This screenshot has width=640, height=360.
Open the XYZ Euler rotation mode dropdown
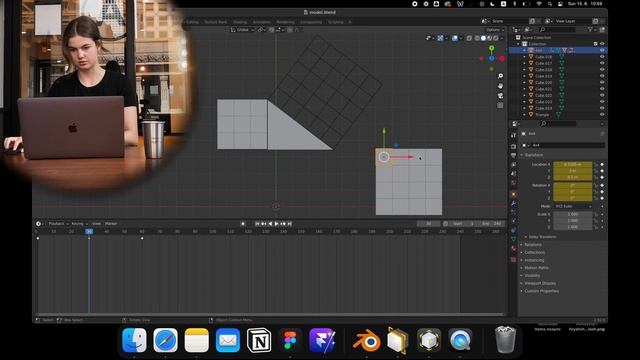[573, 207]
